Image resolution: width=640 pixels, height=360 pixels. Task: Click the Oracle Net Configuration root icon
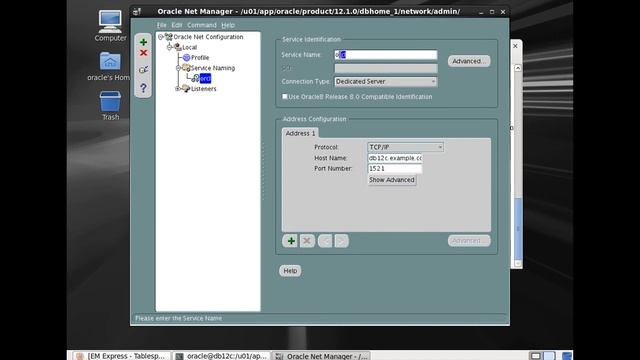coord(169,37)
